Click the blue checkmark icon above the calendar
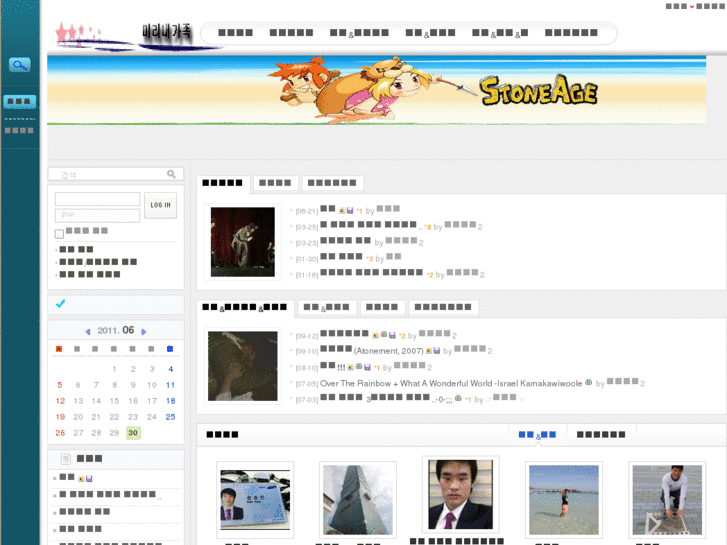 point(60,304)
